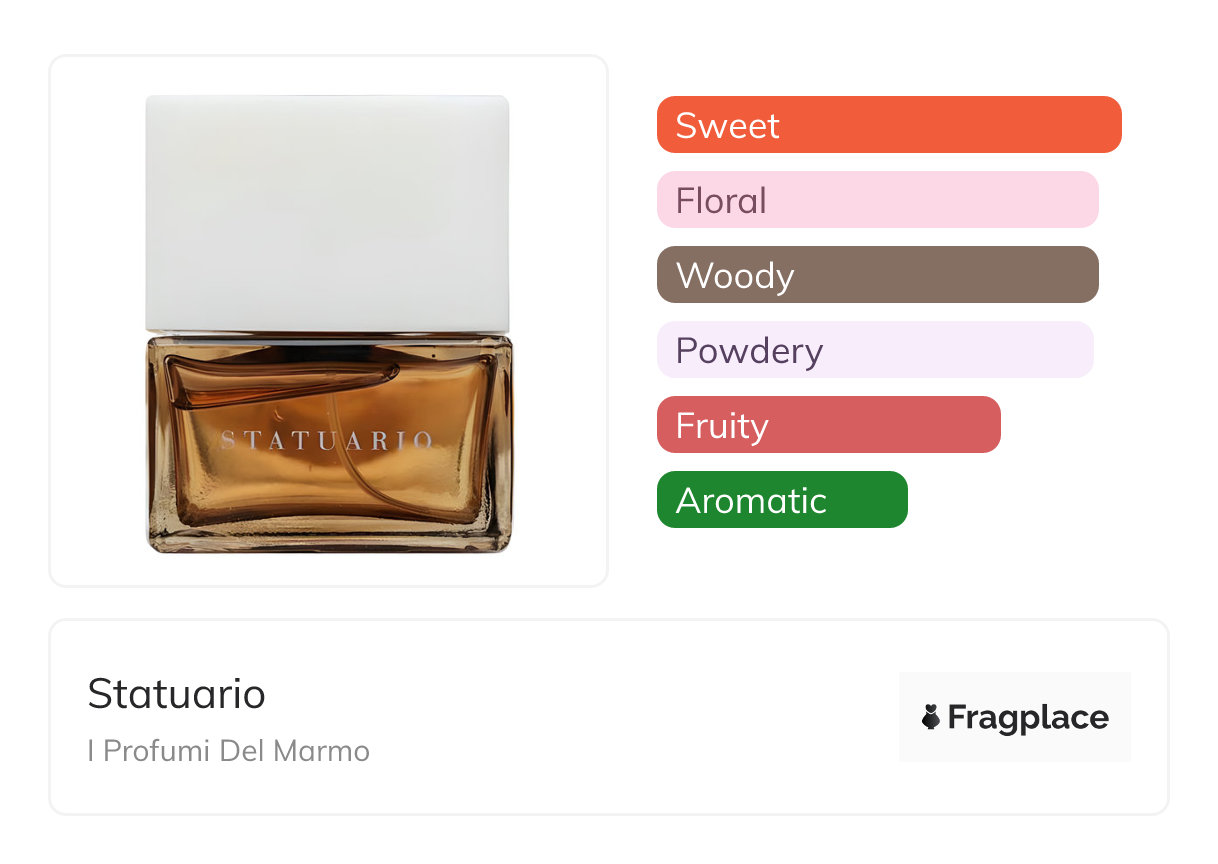Click the Statuario fragrance title
The image size is (1218, 864).
[177, 694]
